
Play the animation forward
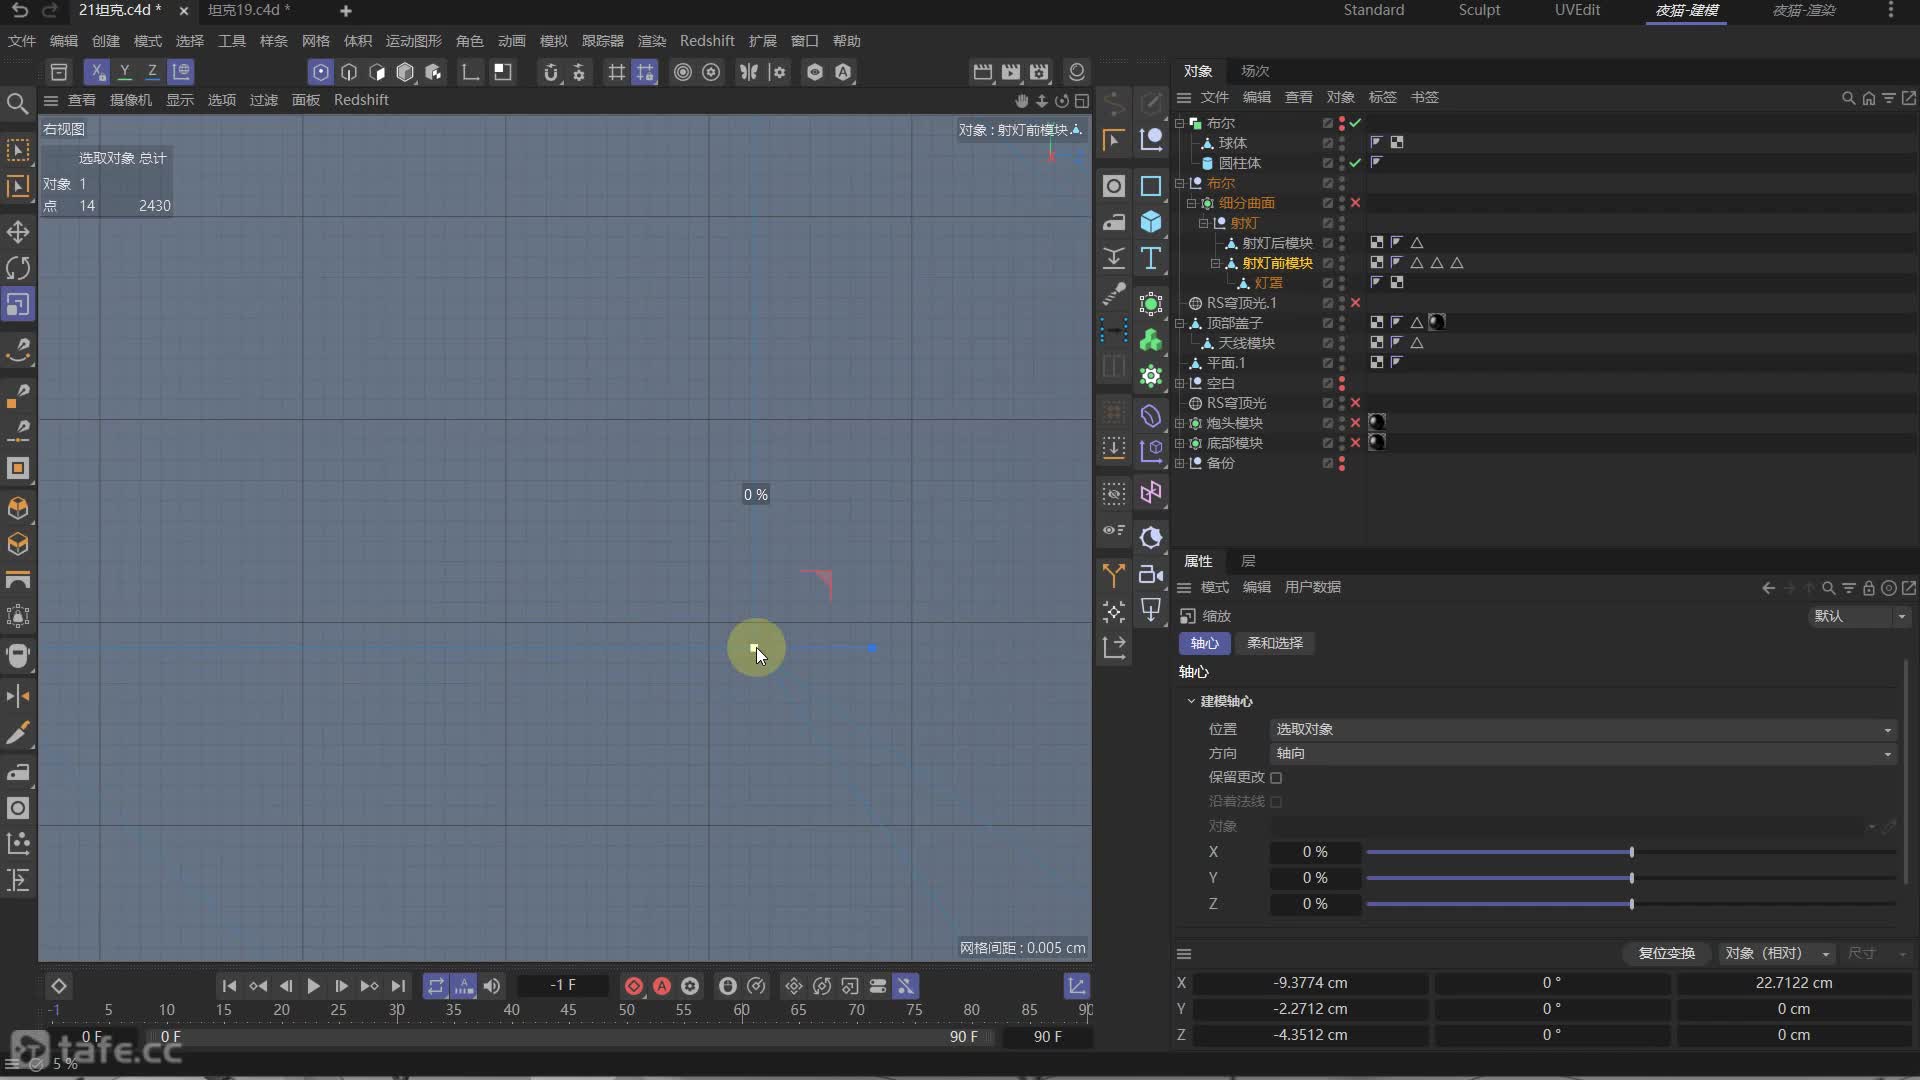pyautogui.click(x=313, y=986)
